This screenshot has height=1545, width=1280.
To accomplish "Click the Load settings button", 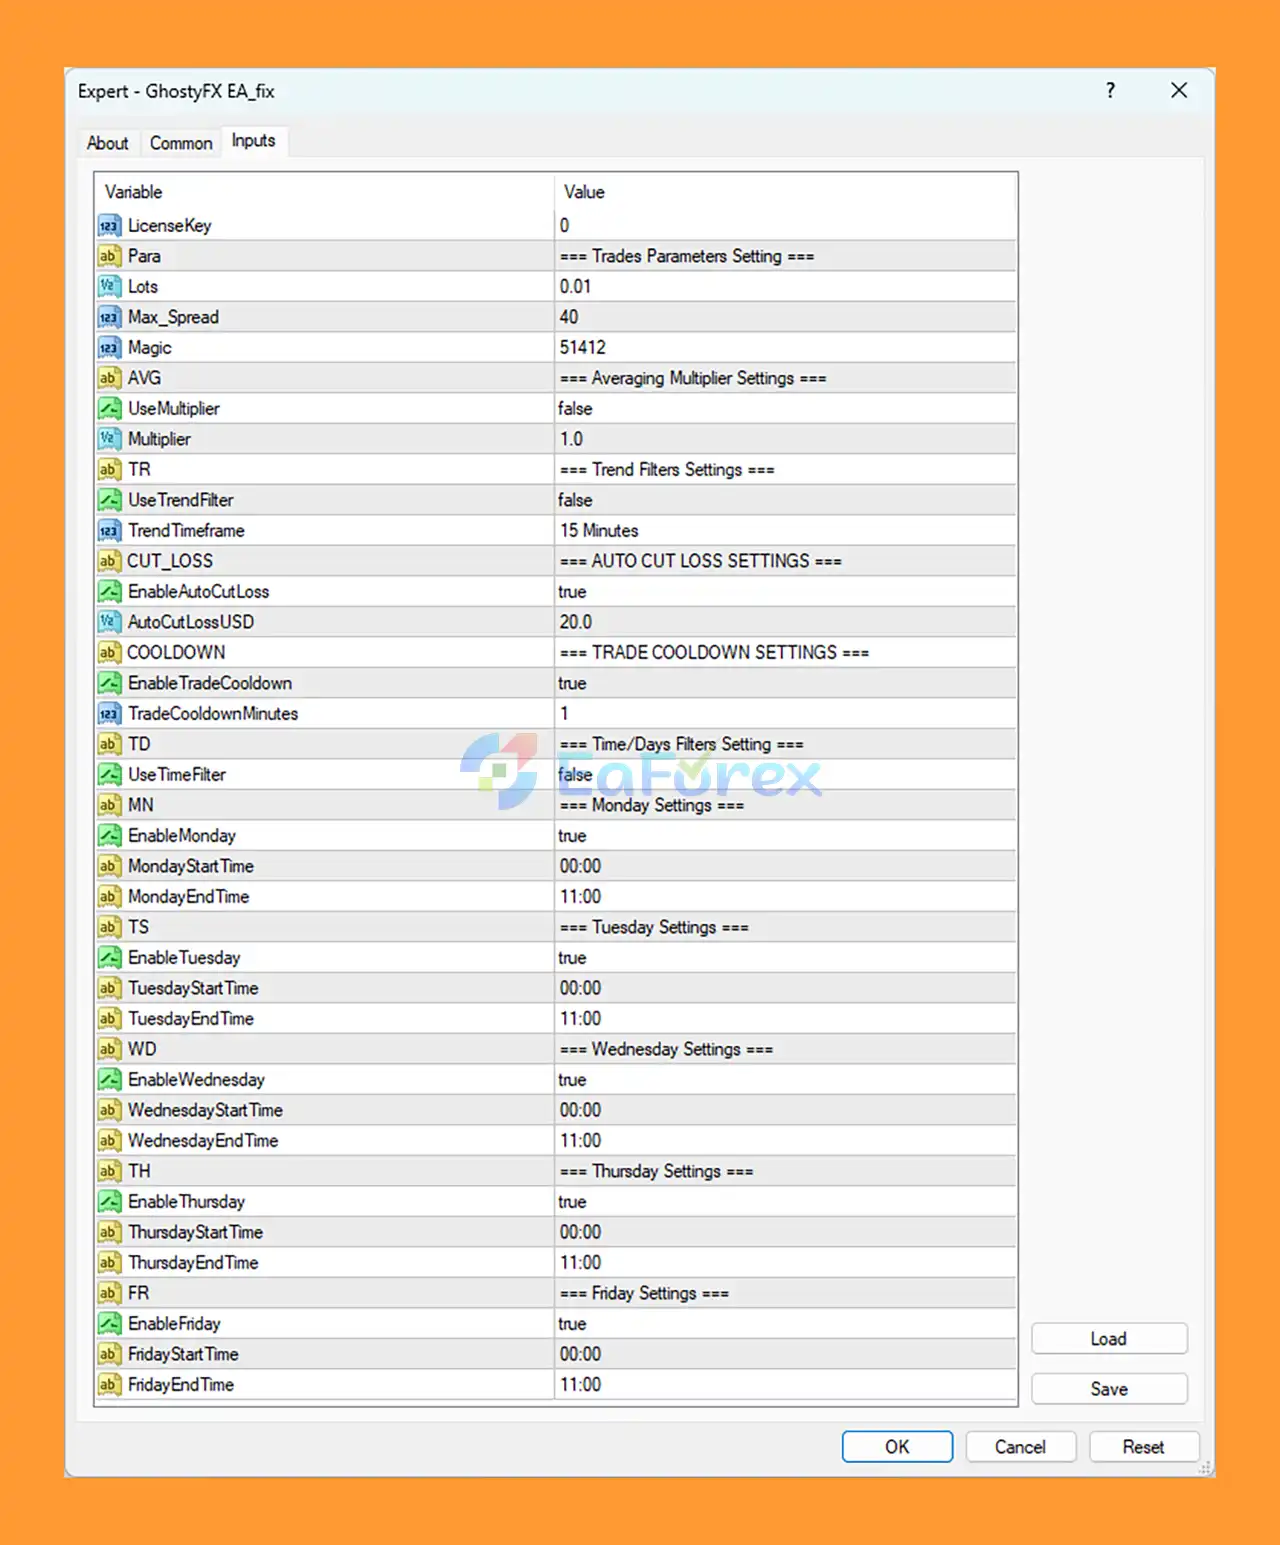I will pos(1108,1339).
